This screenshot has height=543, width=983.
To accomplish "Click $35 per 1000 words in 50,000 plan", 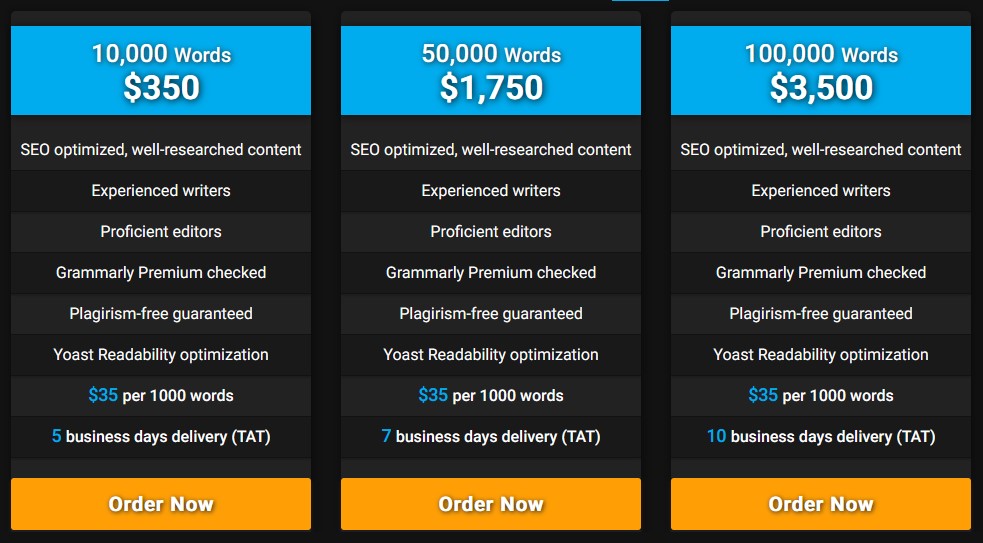I will pos(491,396).
